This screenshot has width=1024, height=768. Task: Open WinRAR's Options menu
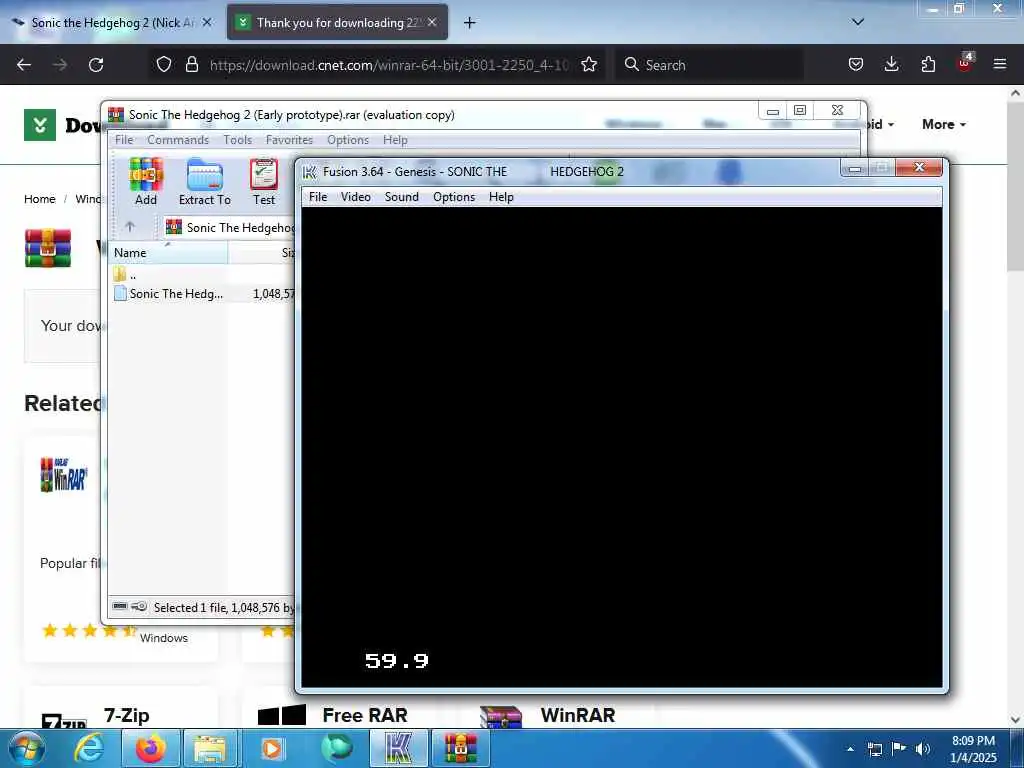click(x=348, y=140)
